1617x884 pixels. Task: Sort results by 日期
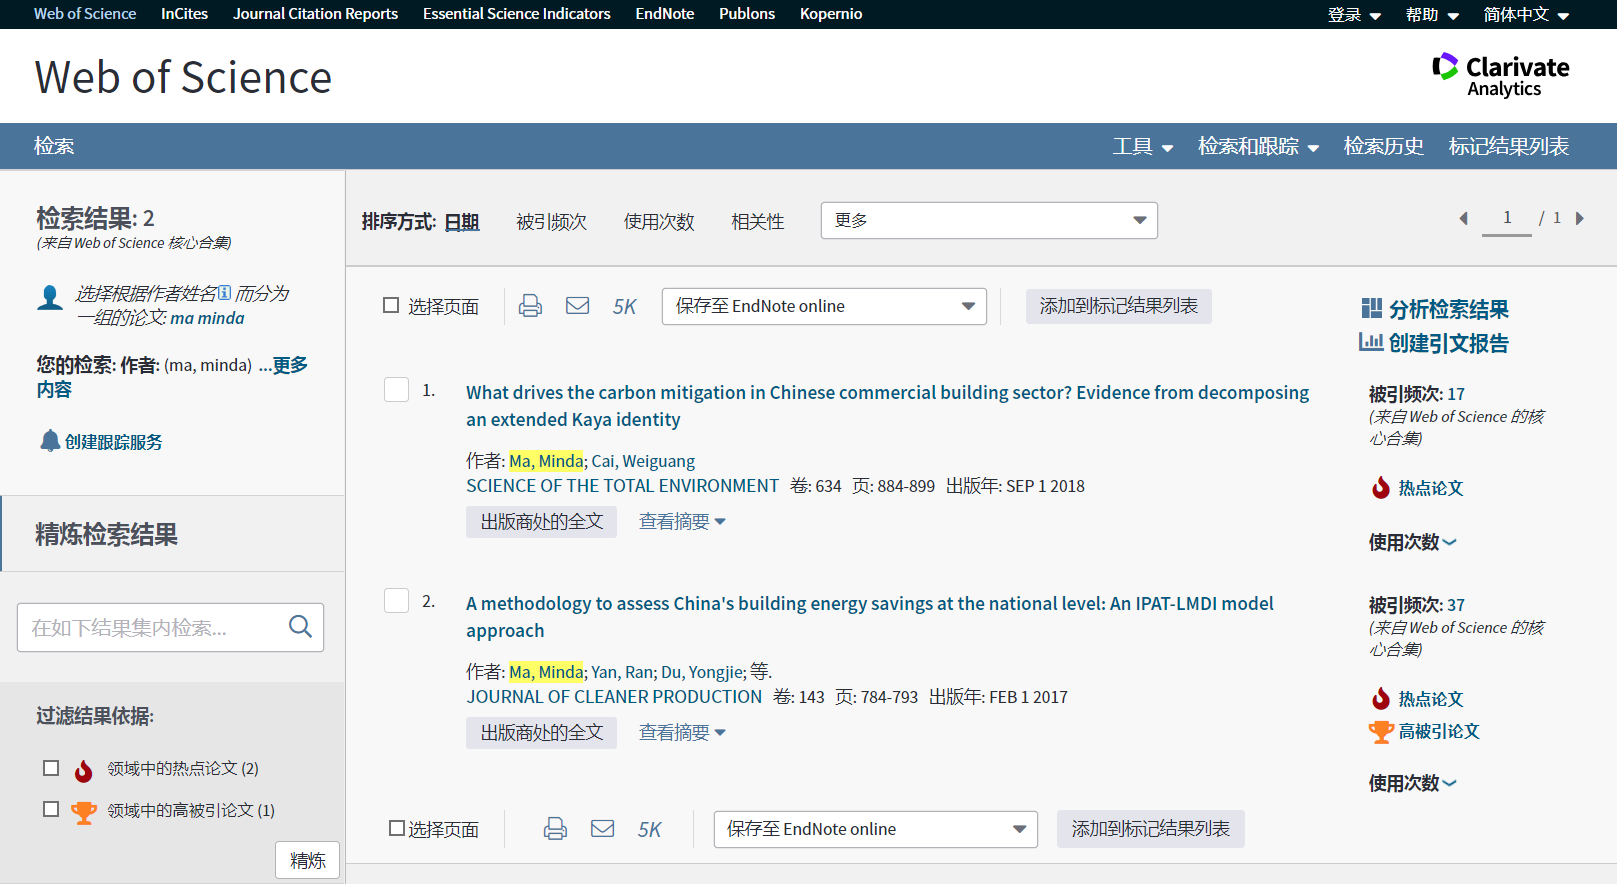click(462, 222)
